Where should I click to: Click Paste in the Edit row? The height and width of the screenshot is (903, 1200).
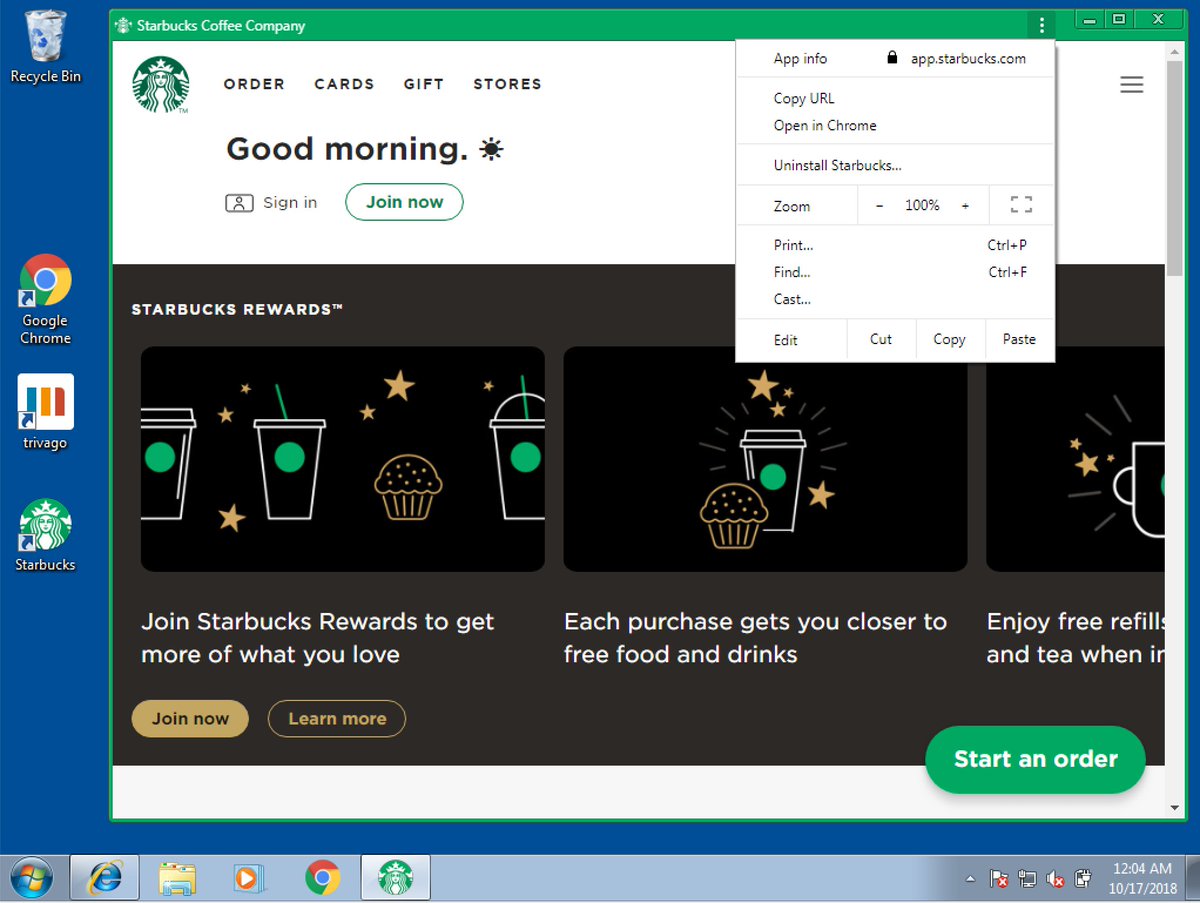coord(1020,339)
